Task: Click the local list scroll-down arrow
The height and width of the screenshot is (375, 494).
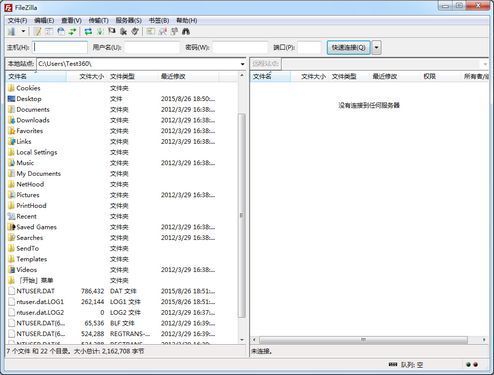Action: pyautogui.click(x=242, y=340)
